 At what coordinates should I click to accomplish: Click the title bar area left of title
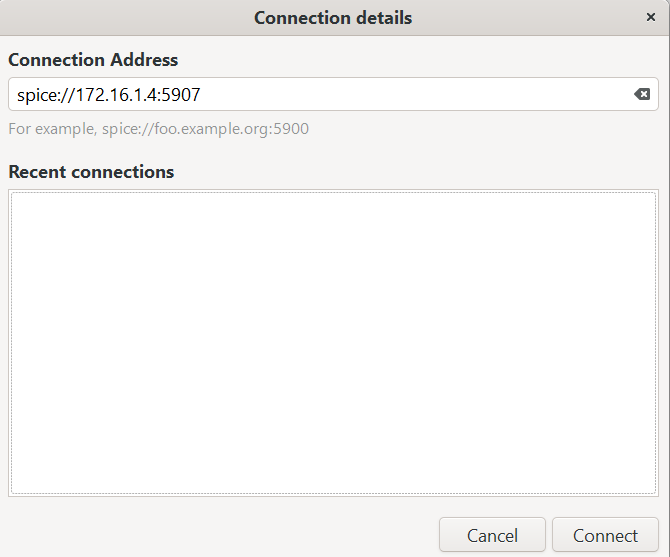click(126, 18)
